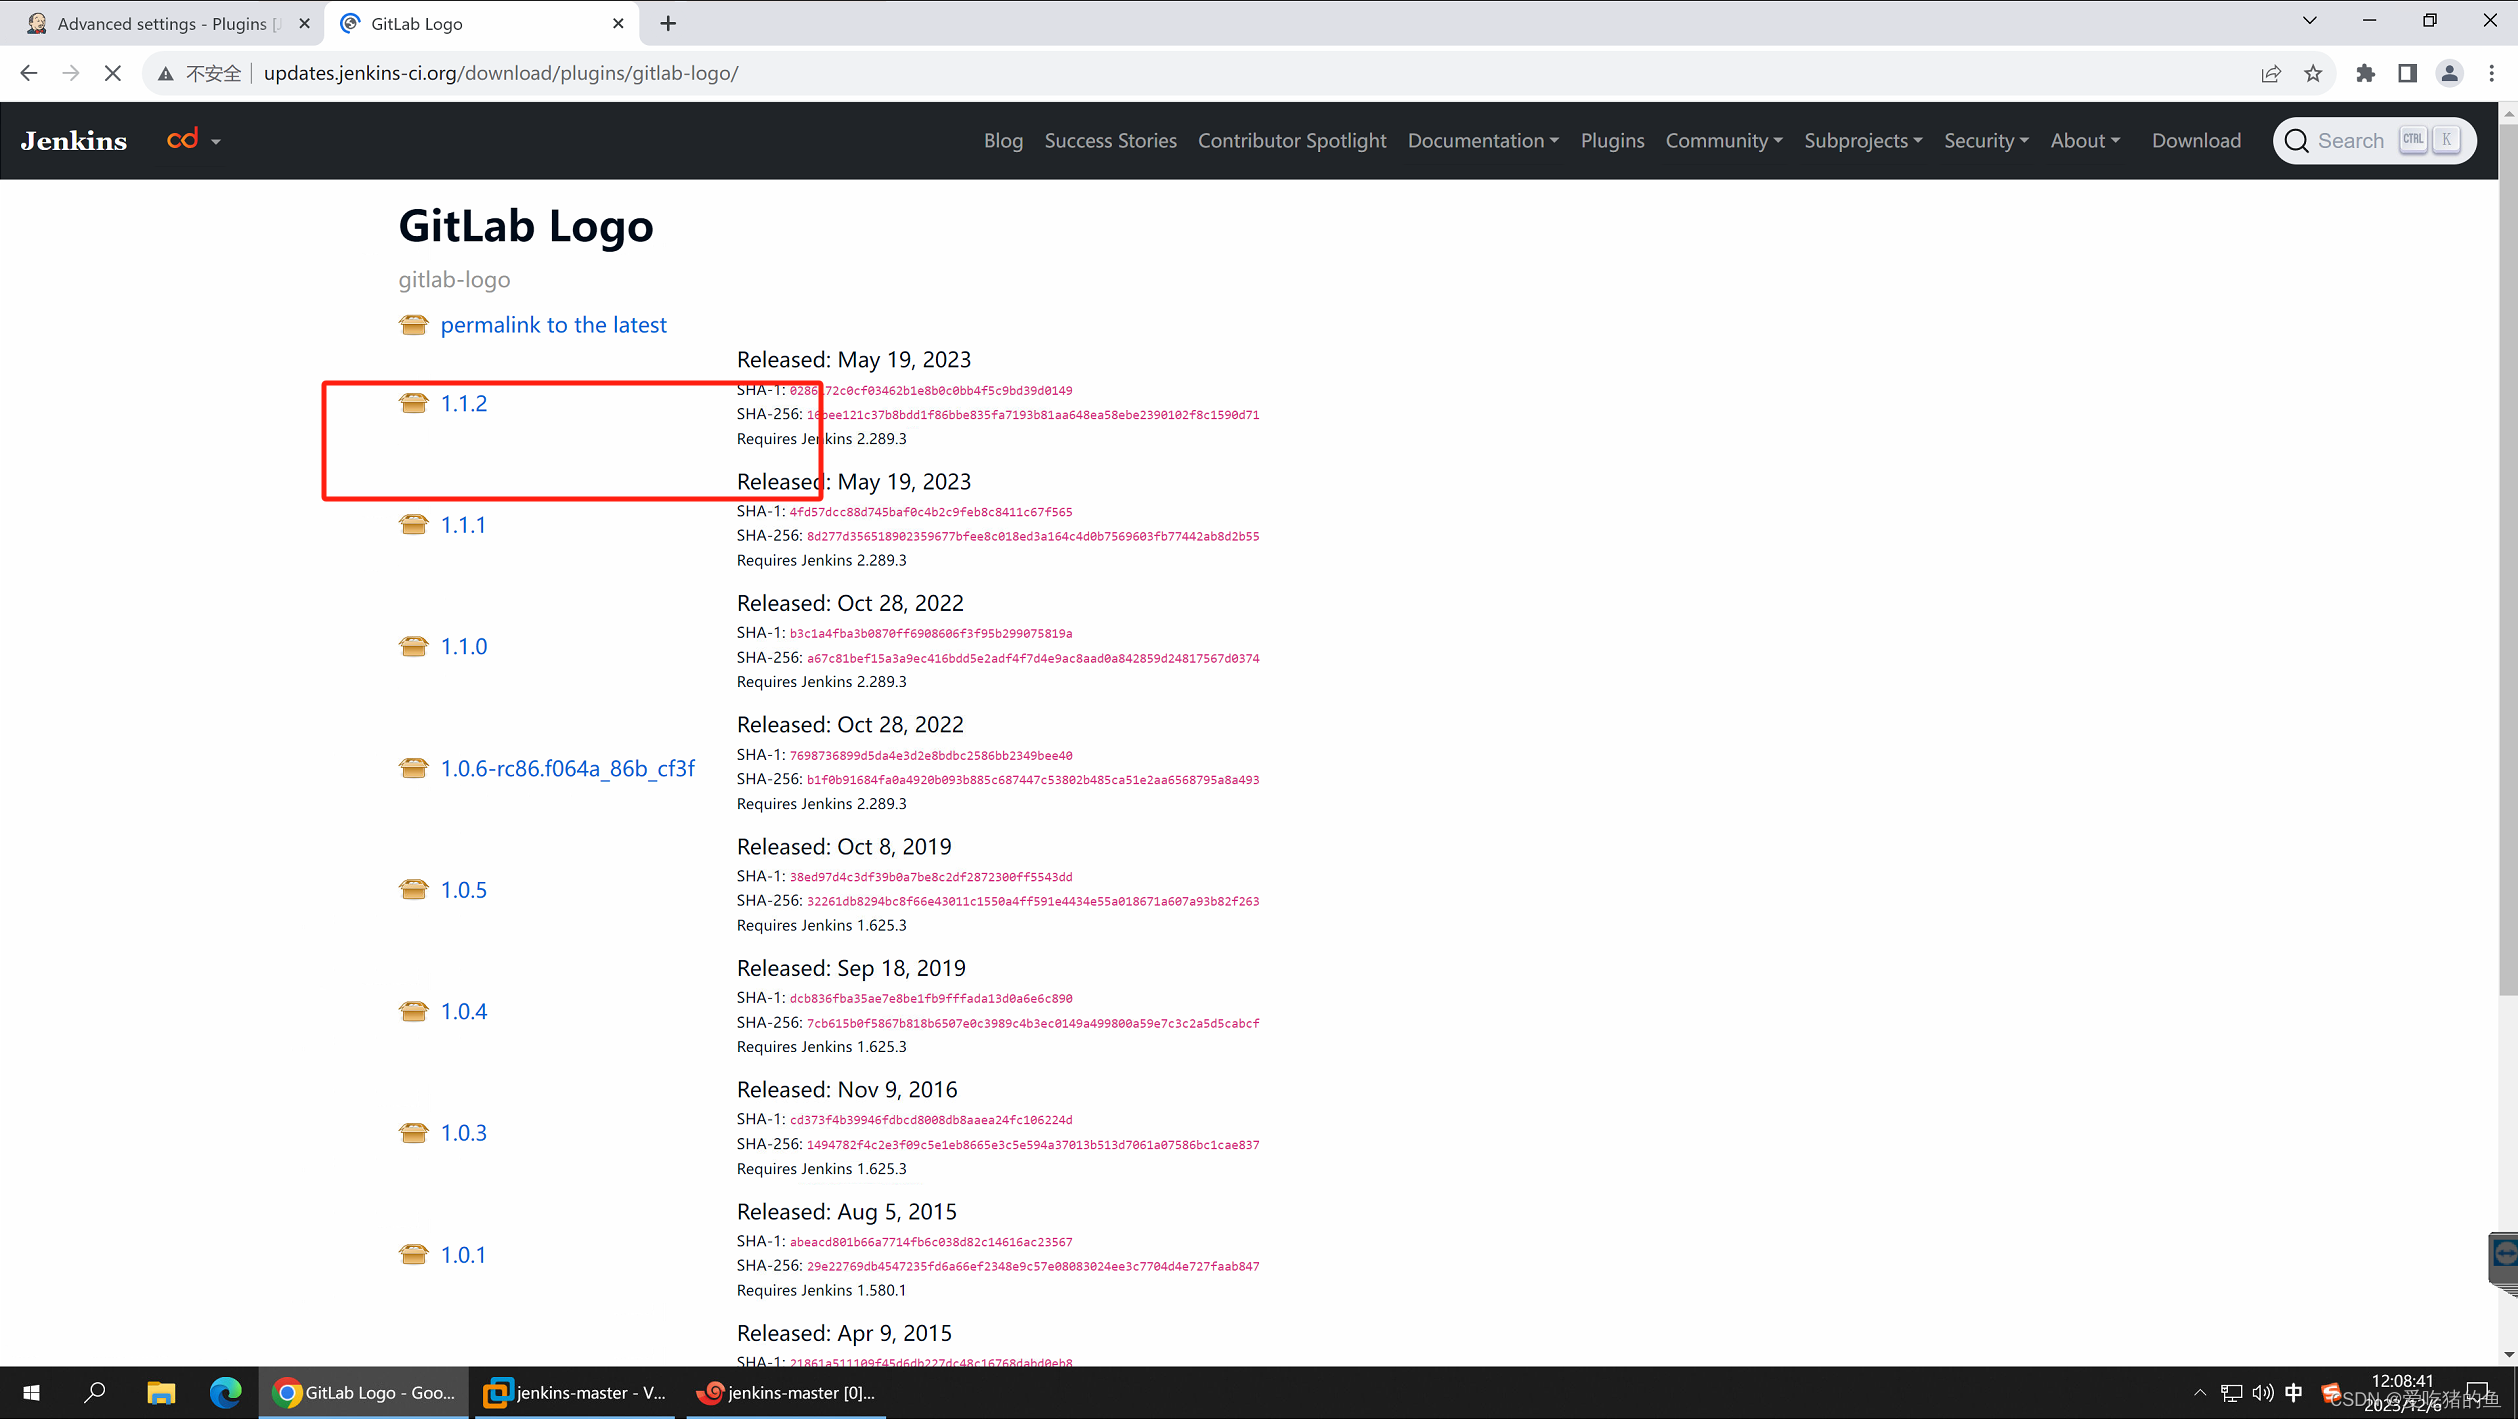
Task: Click the browser forward arrow
Action: 70,73
